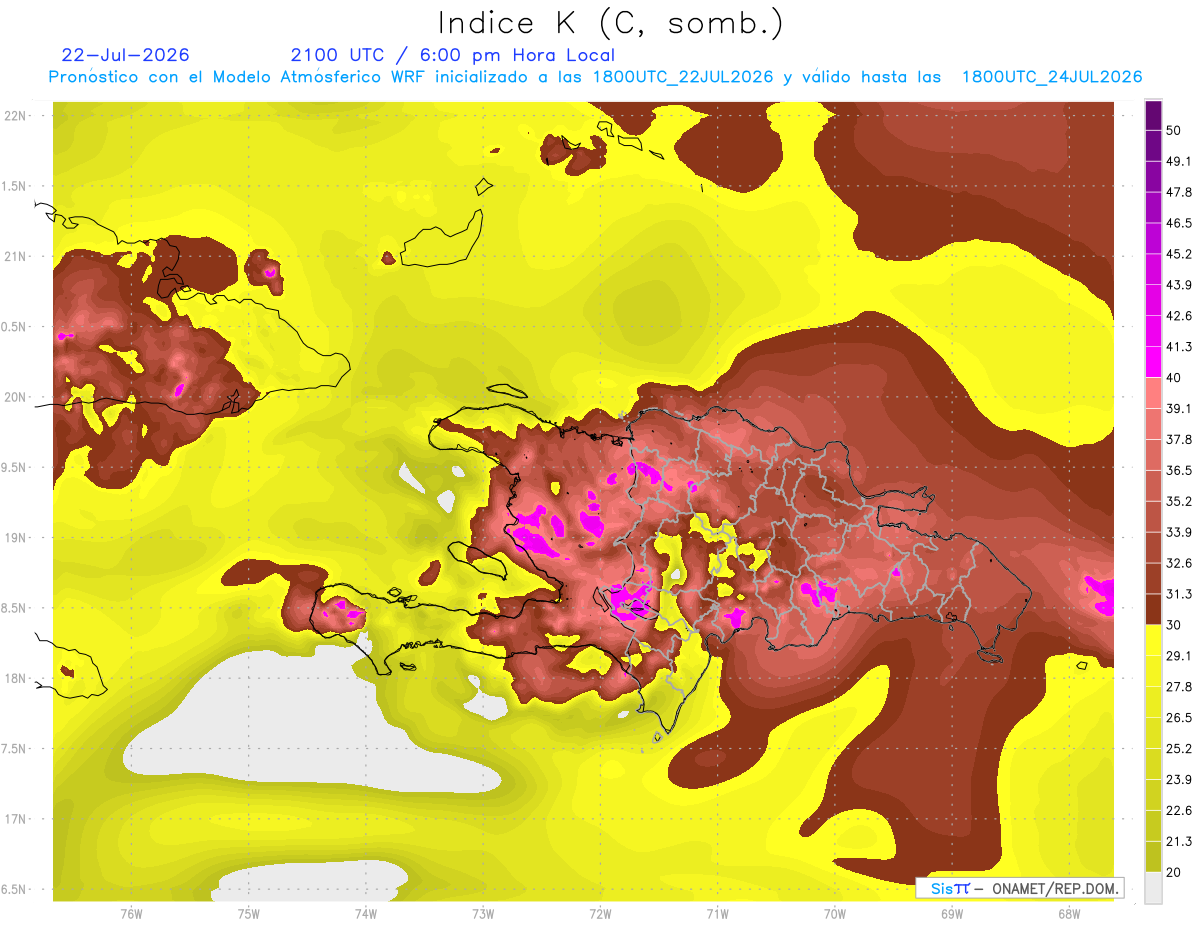Click colorbar value '33.9'
Viewport: 1200px width, 927px height.
1179,532
